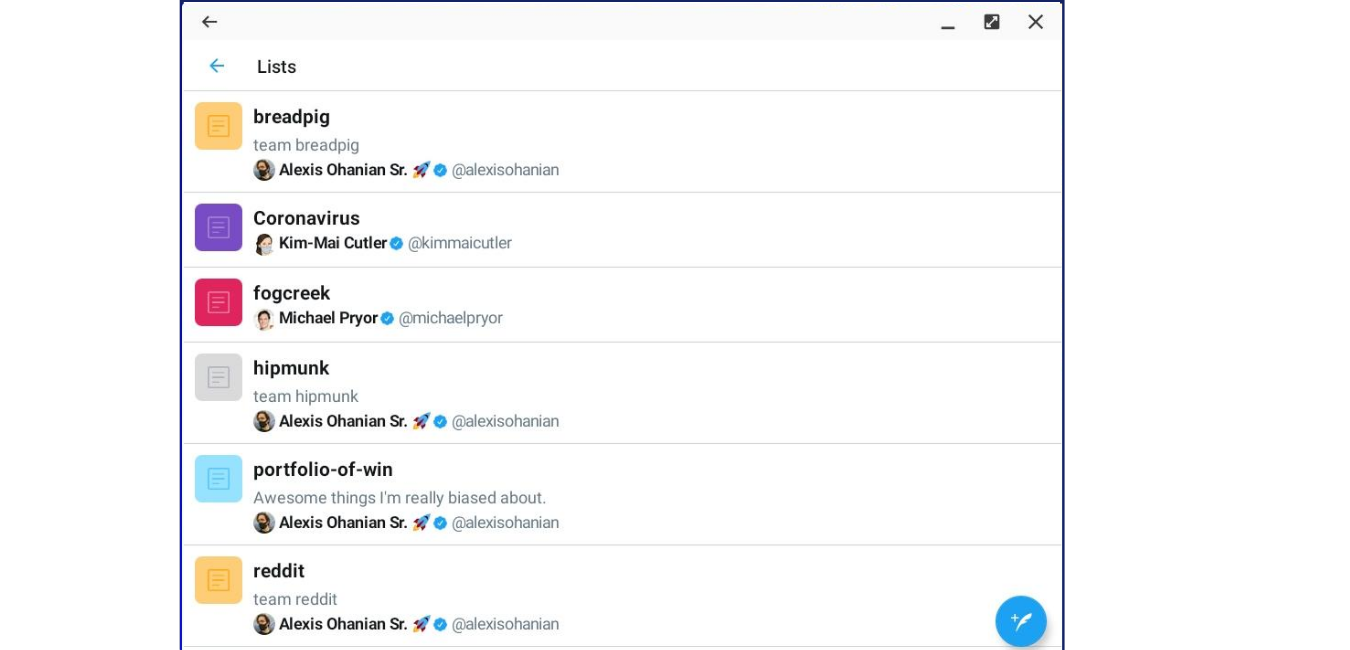The image size is (1350, 650).
Task: Click the purple Coronavirus list icon
Action: (x=218, y=227)
